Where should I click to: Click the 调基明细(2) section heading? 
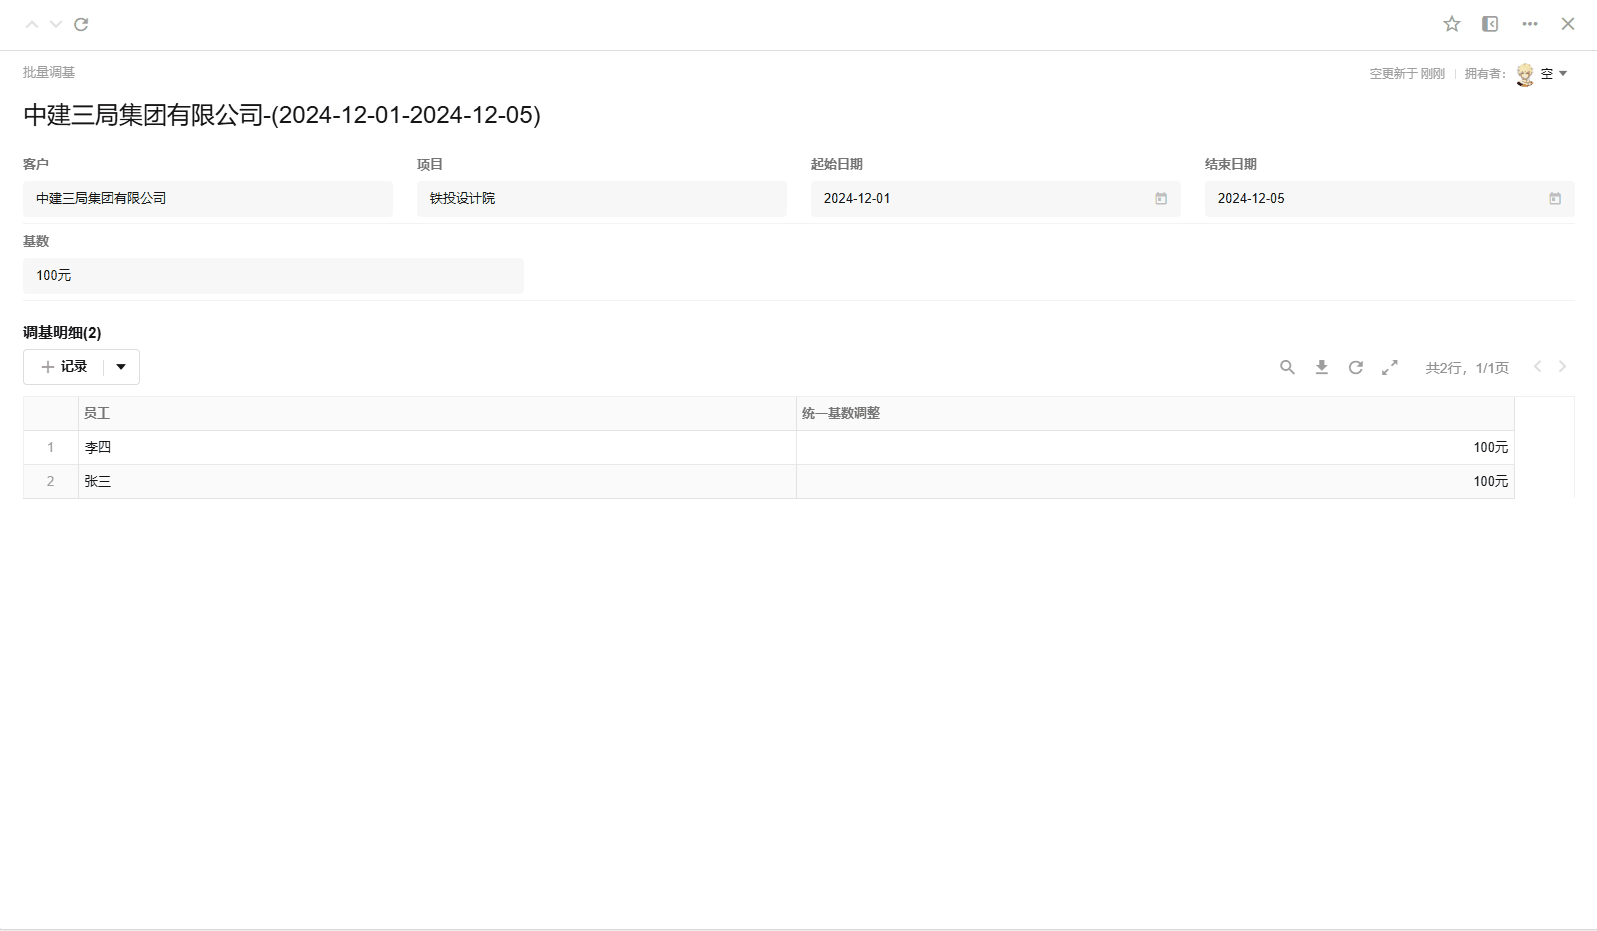[x=62, y=333]
